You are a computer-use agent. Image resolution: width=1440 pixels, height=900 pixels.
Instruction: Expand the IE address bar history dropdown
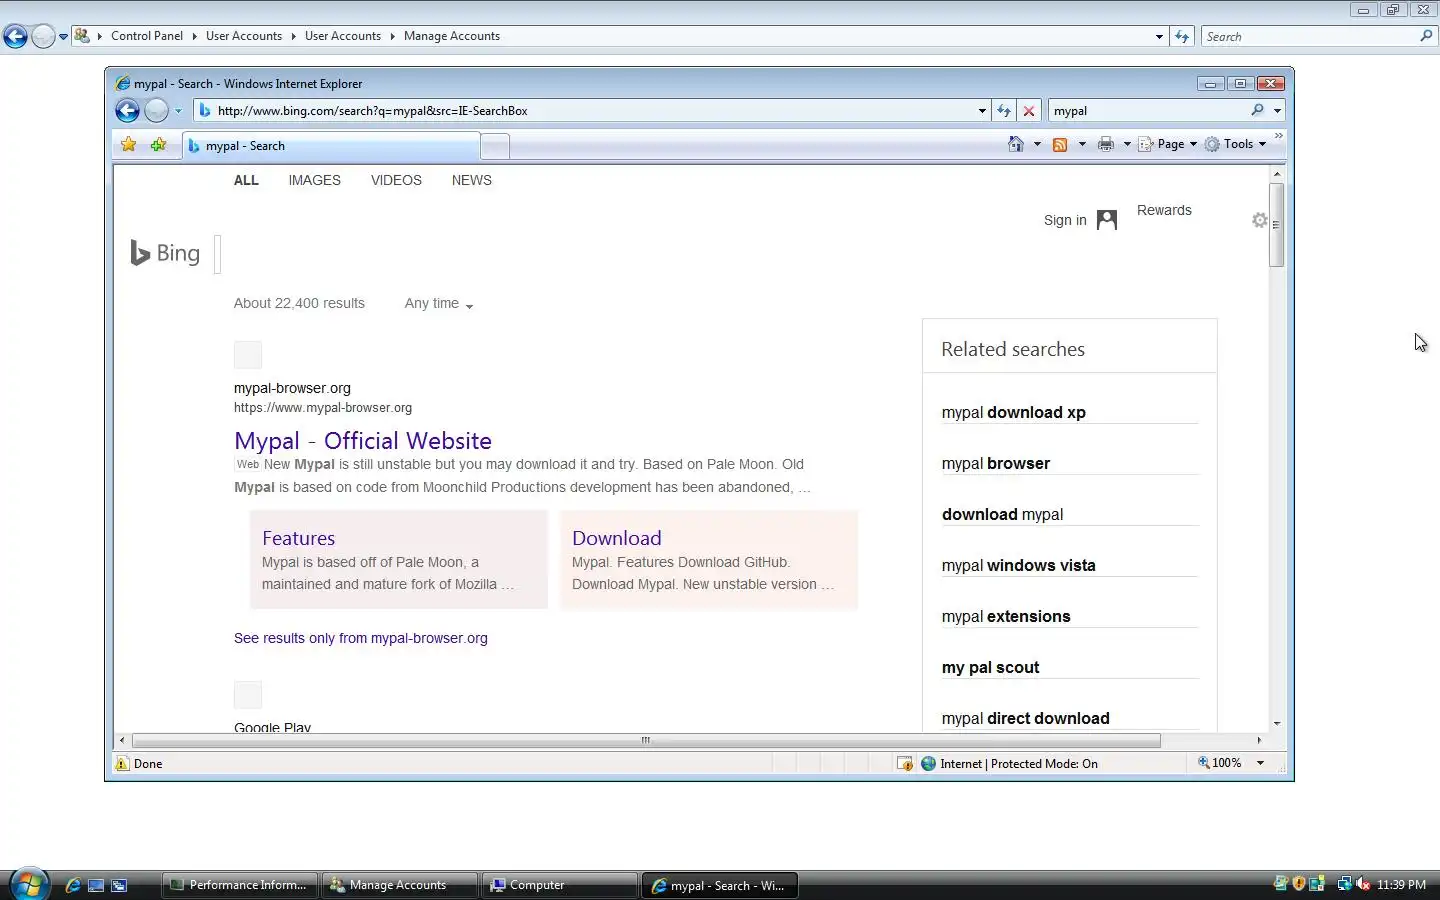982,111
